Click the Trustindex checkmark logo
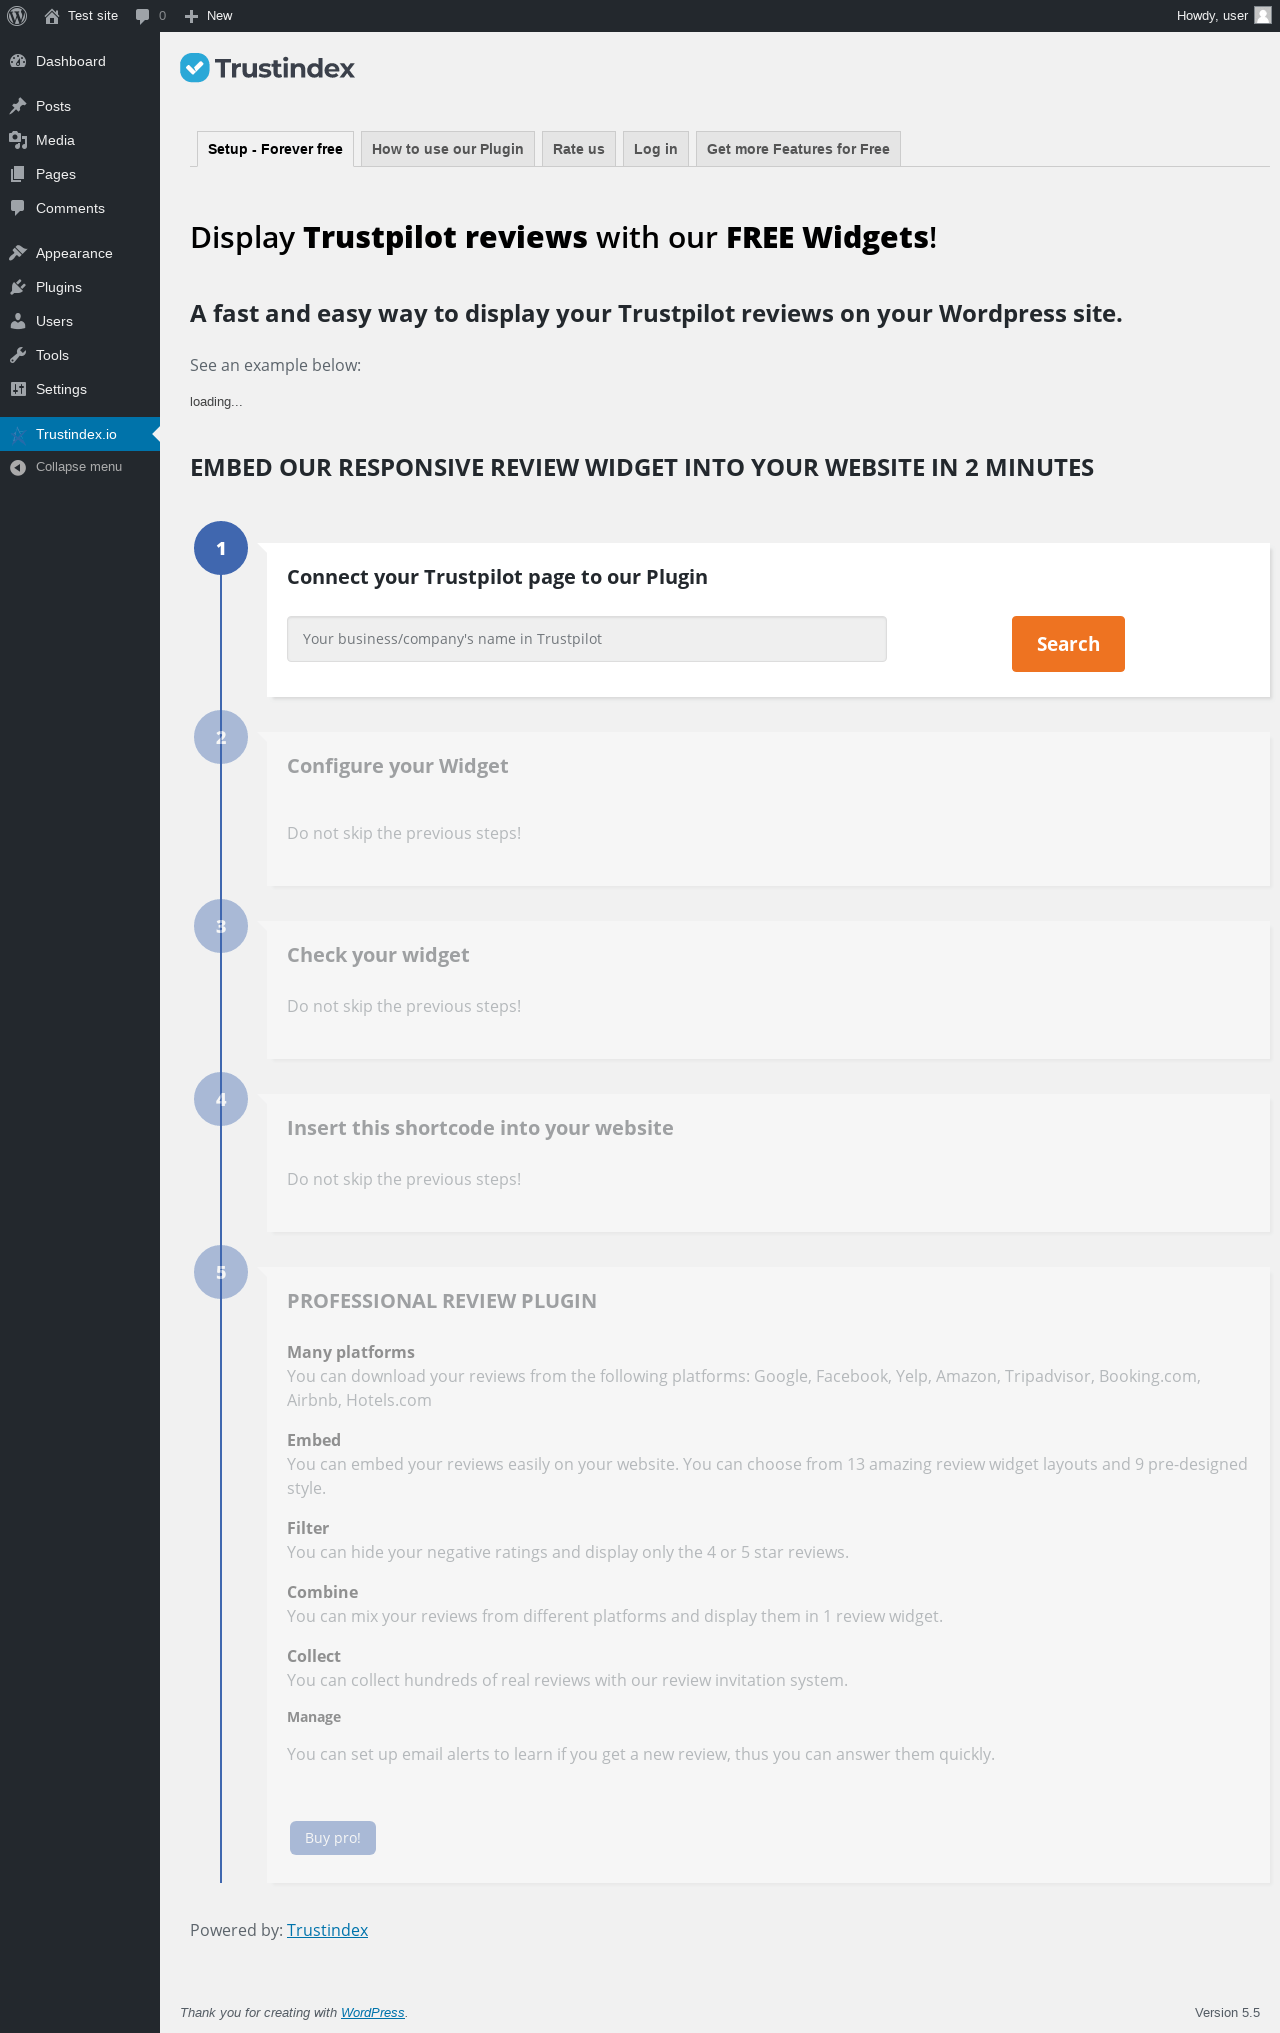1280x2033 pixels. click(195, 68)
